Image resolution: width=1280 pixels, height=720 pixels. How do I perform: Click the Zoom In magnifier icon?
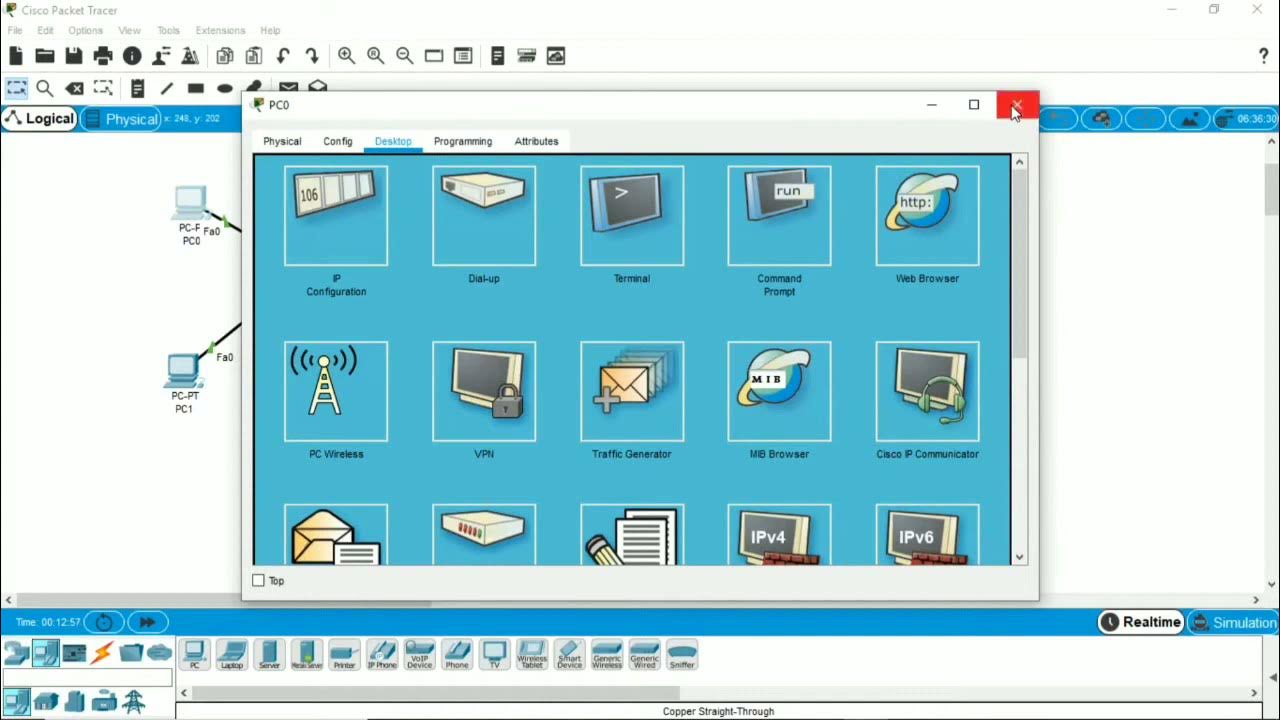(346, 56)
